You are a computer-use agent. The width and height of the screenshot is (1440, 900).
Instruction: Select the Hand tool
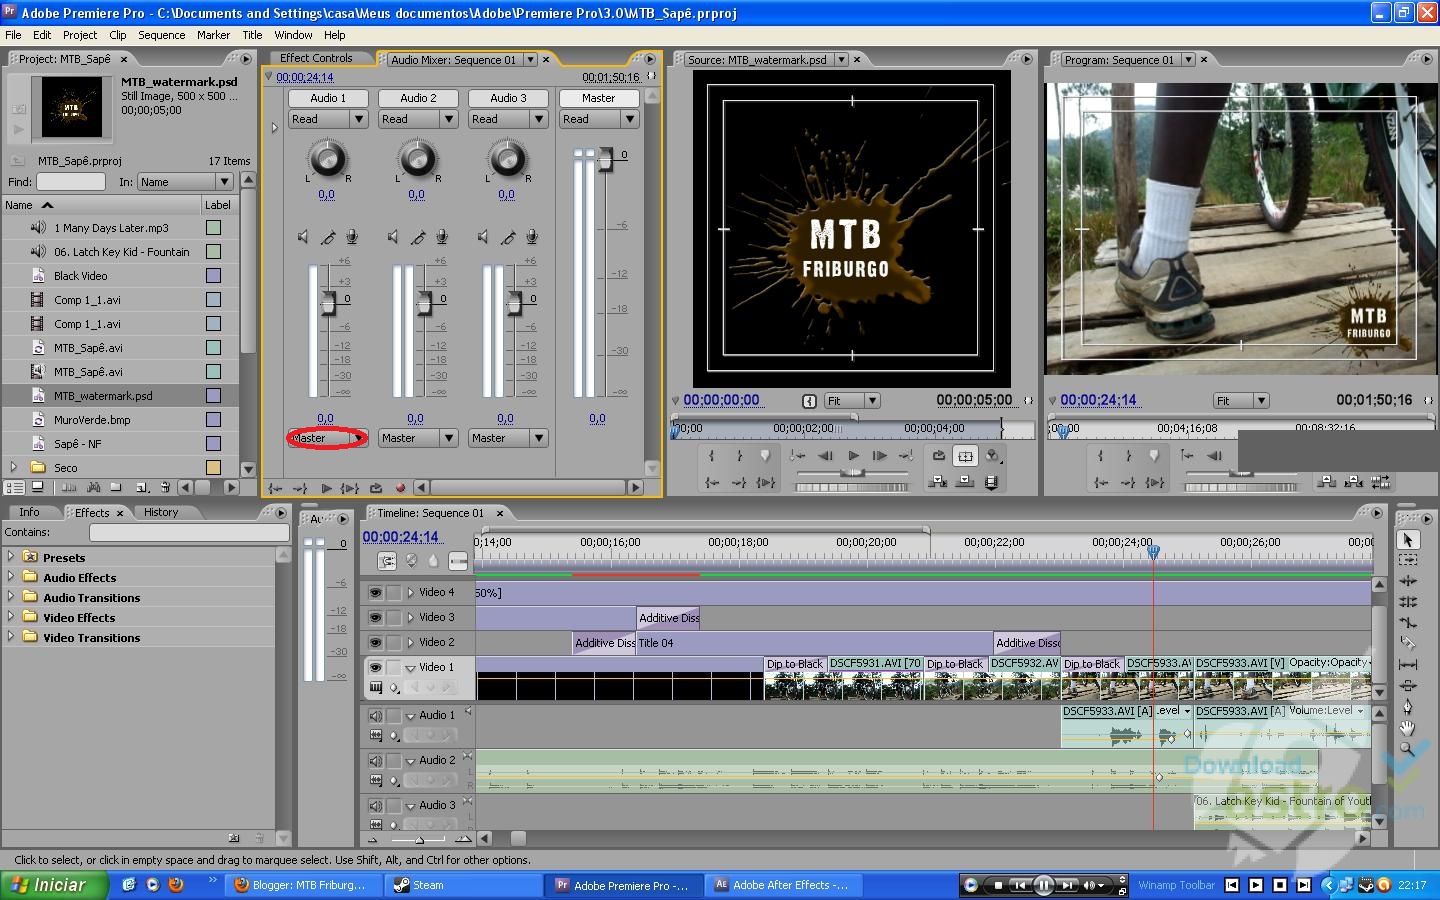pyautogui.click(x=1408, y=727)
